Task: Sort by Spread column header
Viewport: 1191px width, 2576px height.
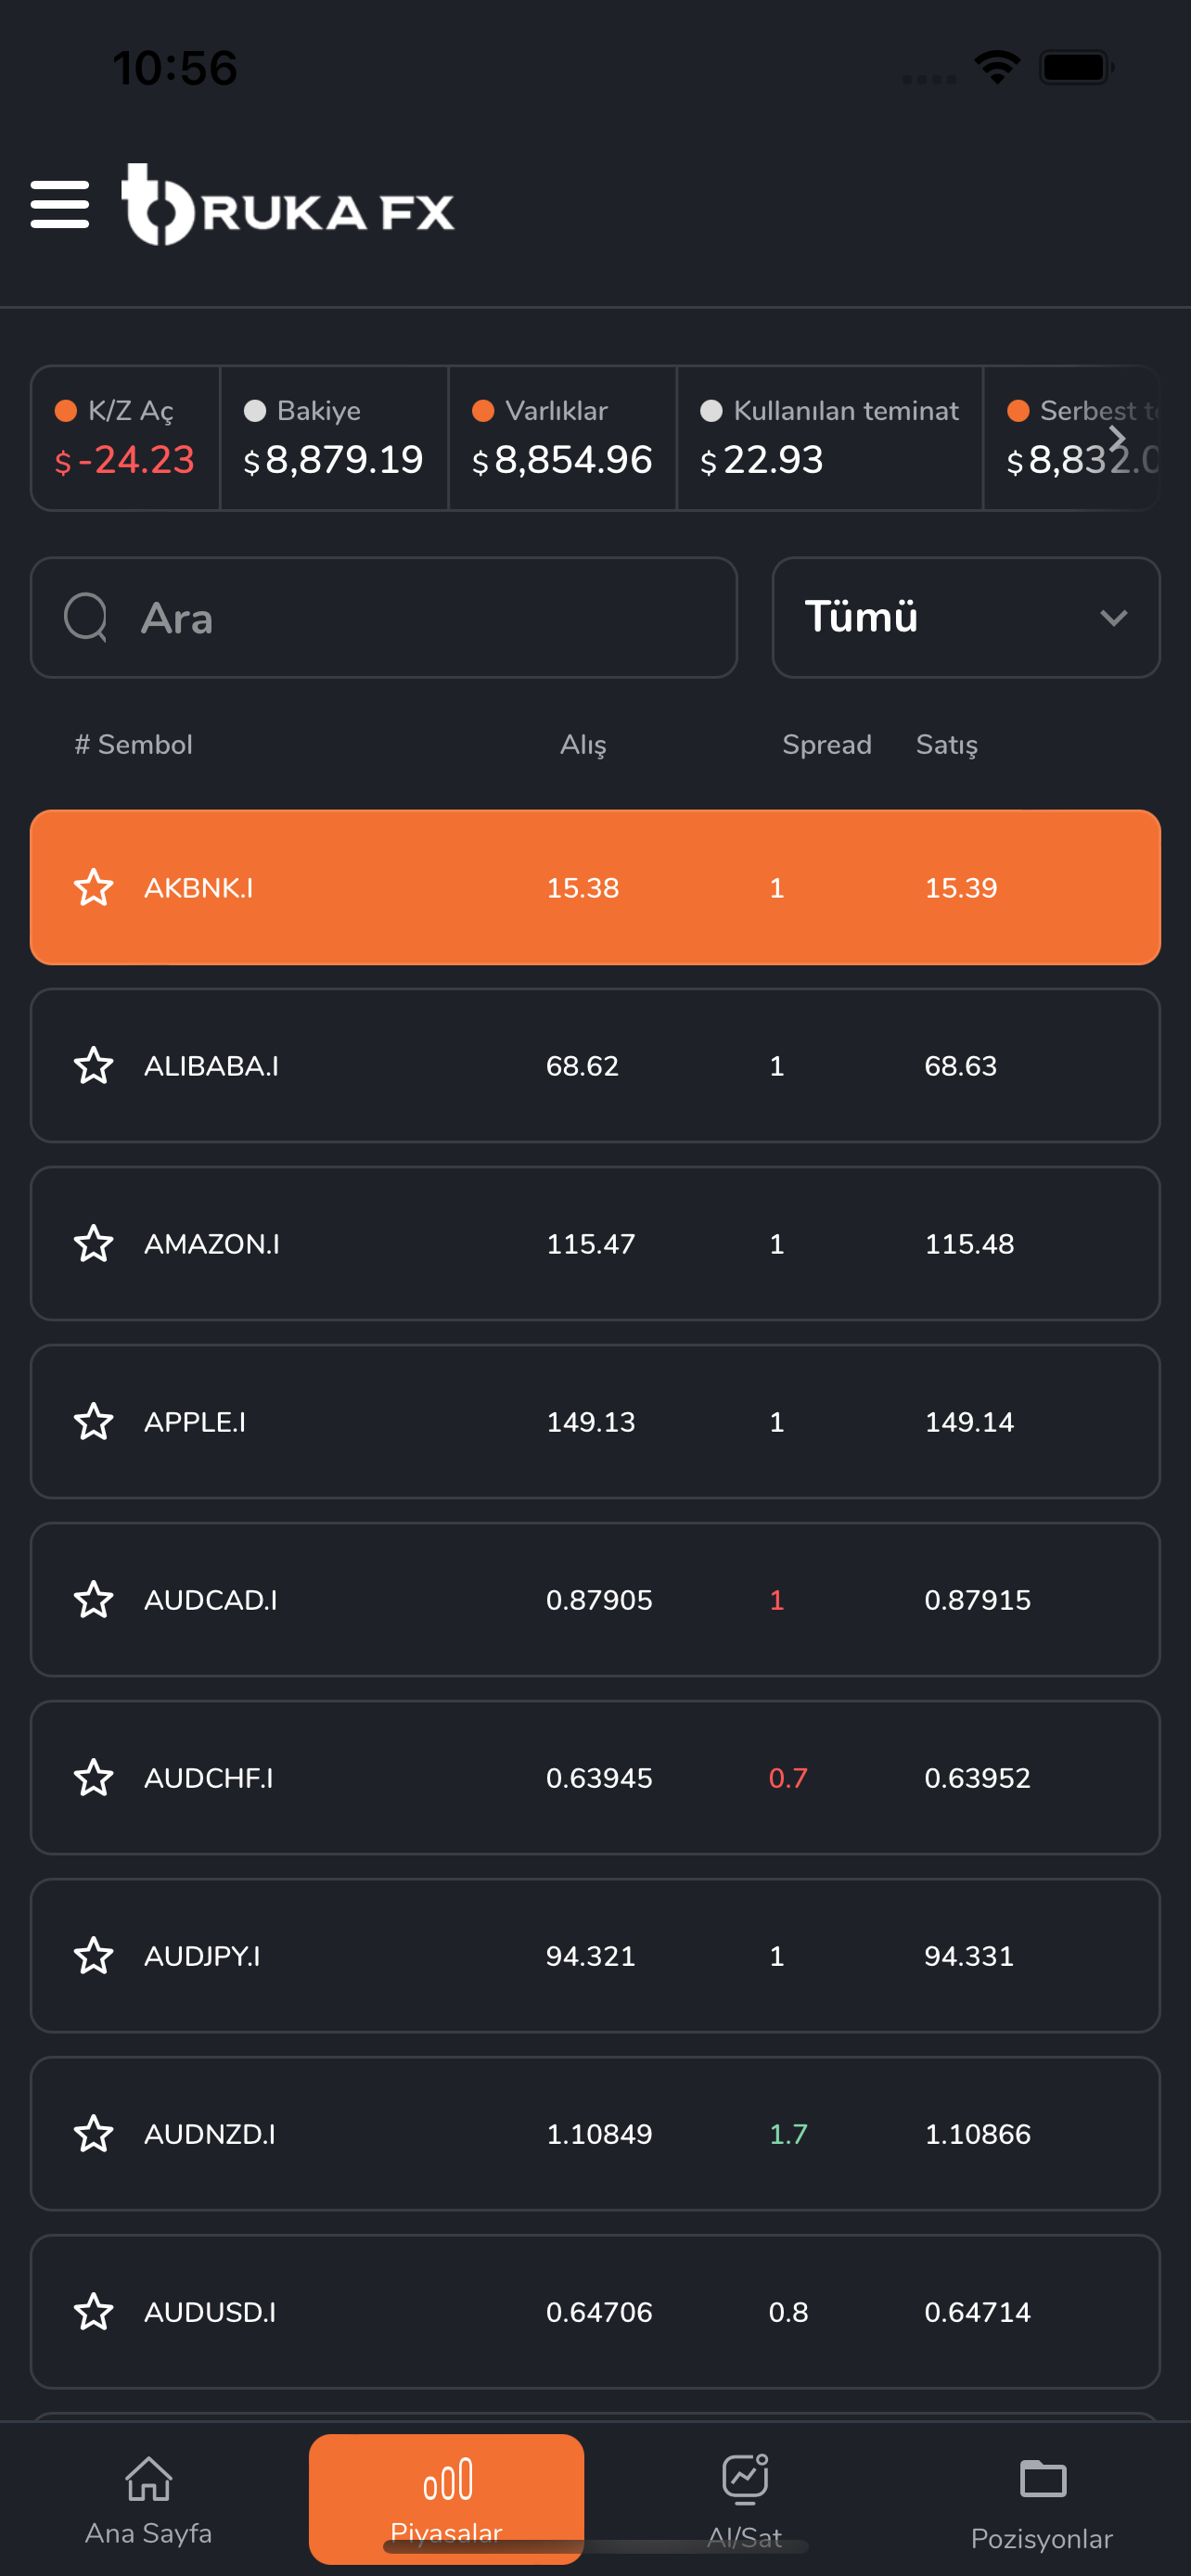Action: point(827,745)
